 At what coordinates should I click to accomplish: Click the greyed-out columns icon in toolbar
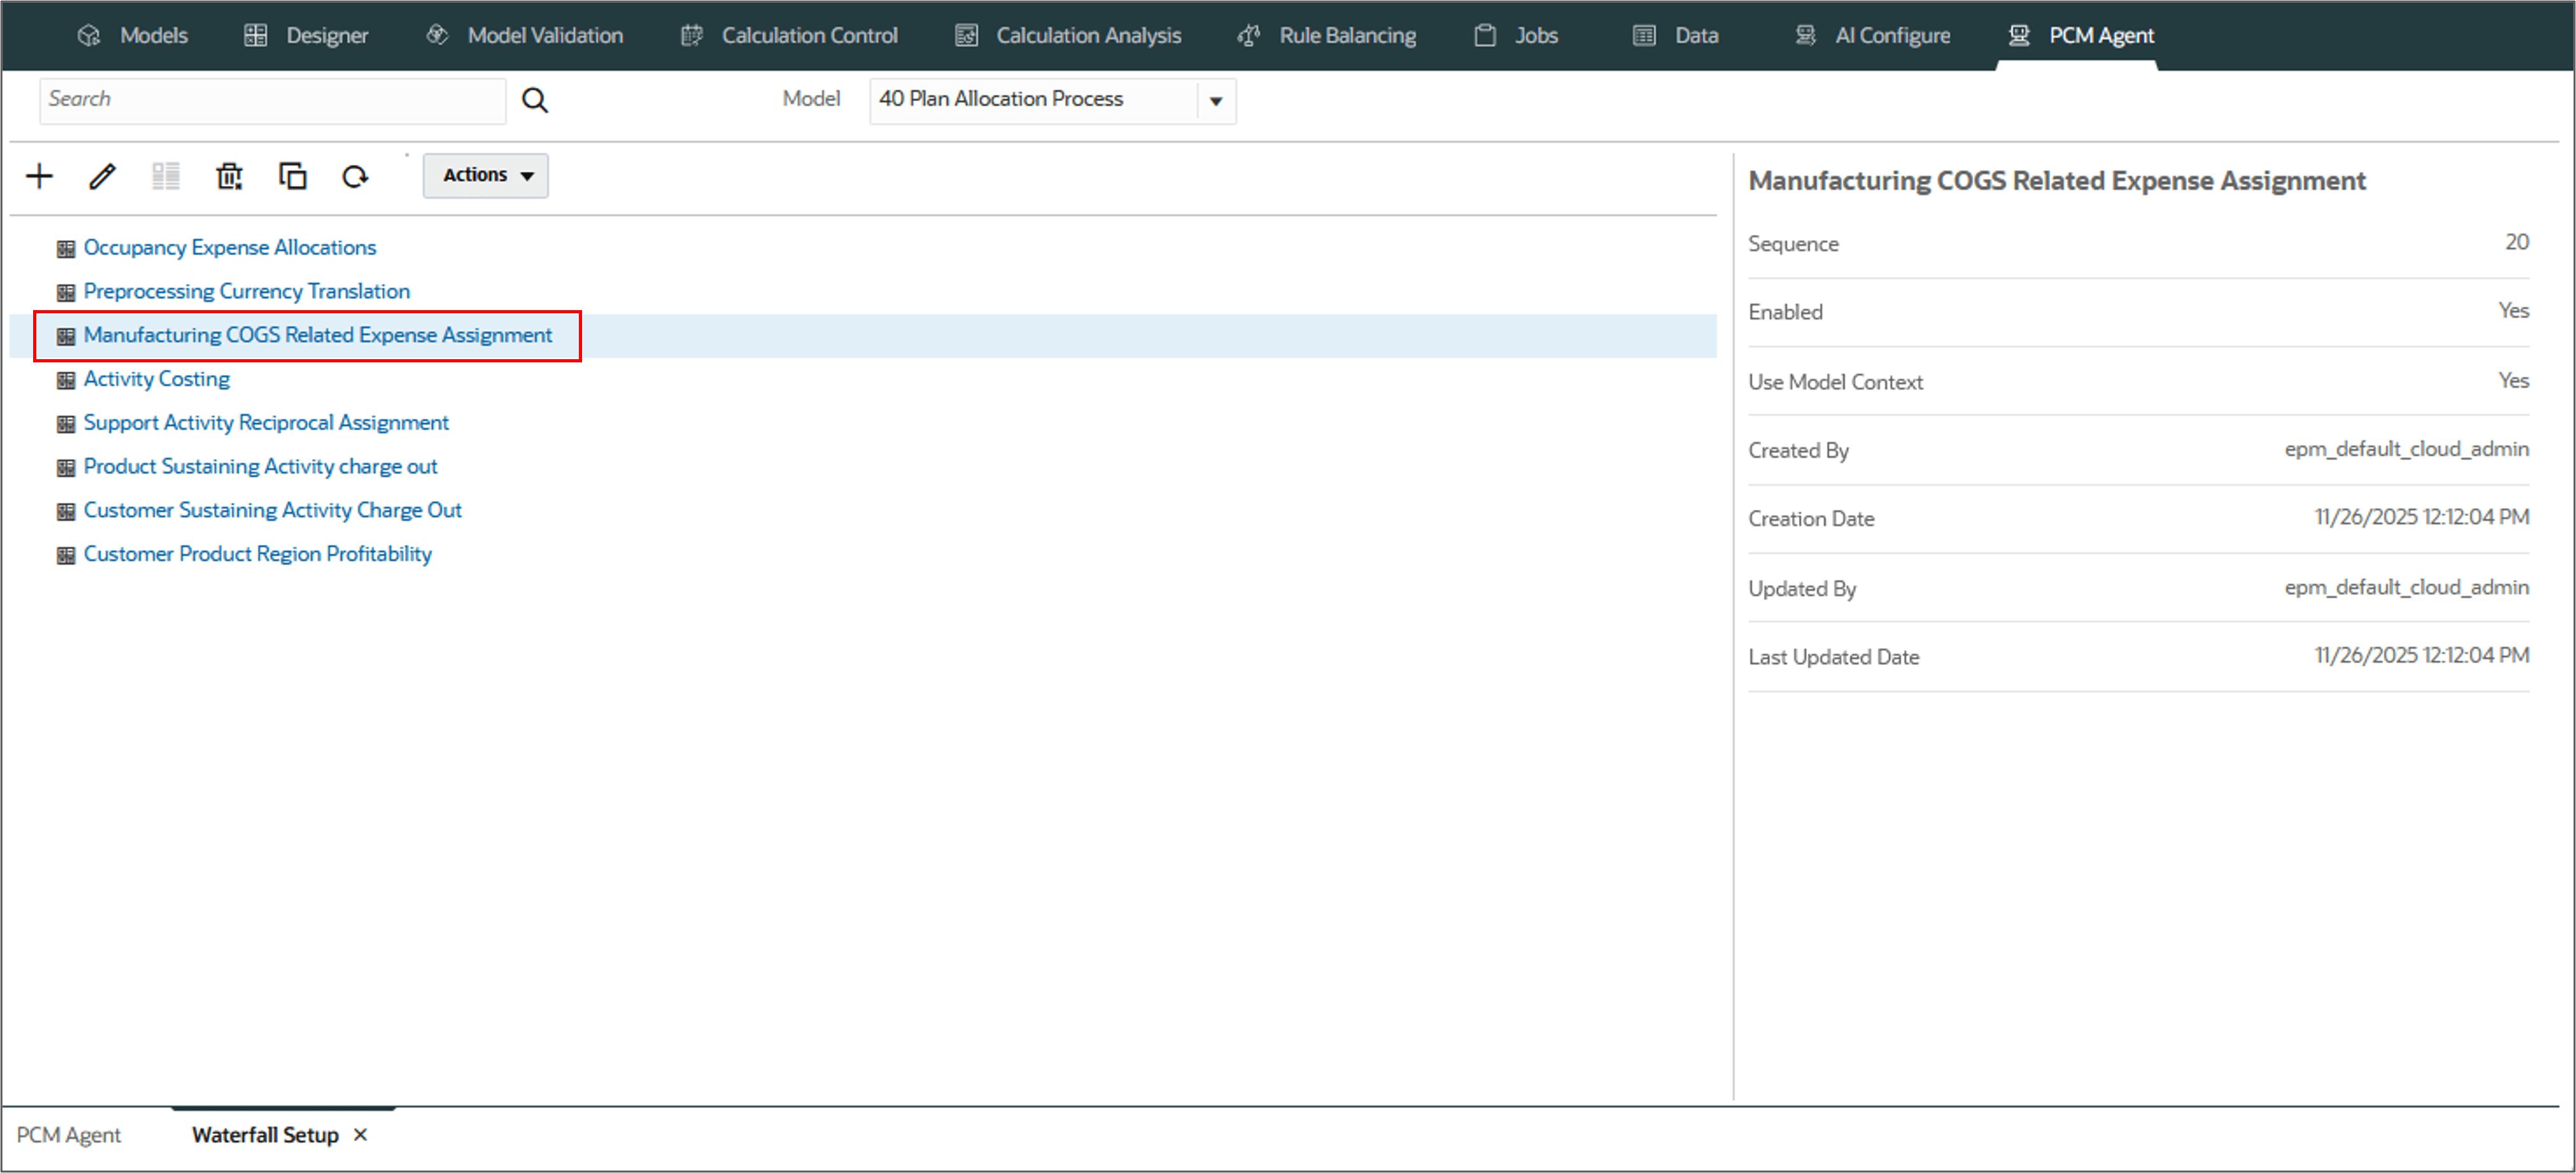[166, 176]
